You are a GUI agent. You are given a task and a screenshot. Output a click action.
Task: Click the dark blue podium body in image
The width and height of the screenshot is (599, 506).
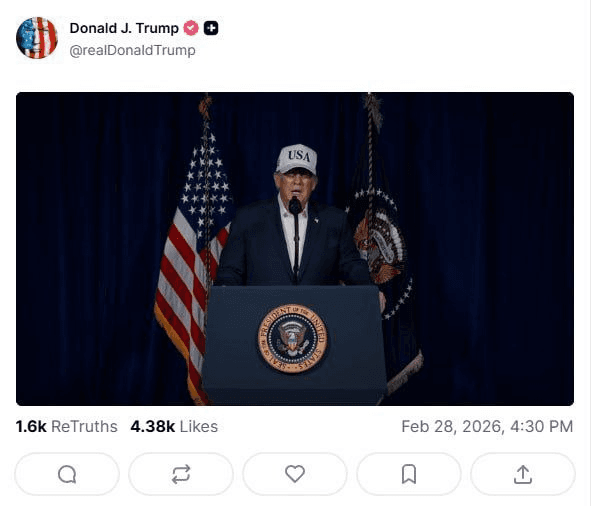(x=294, y=345)
